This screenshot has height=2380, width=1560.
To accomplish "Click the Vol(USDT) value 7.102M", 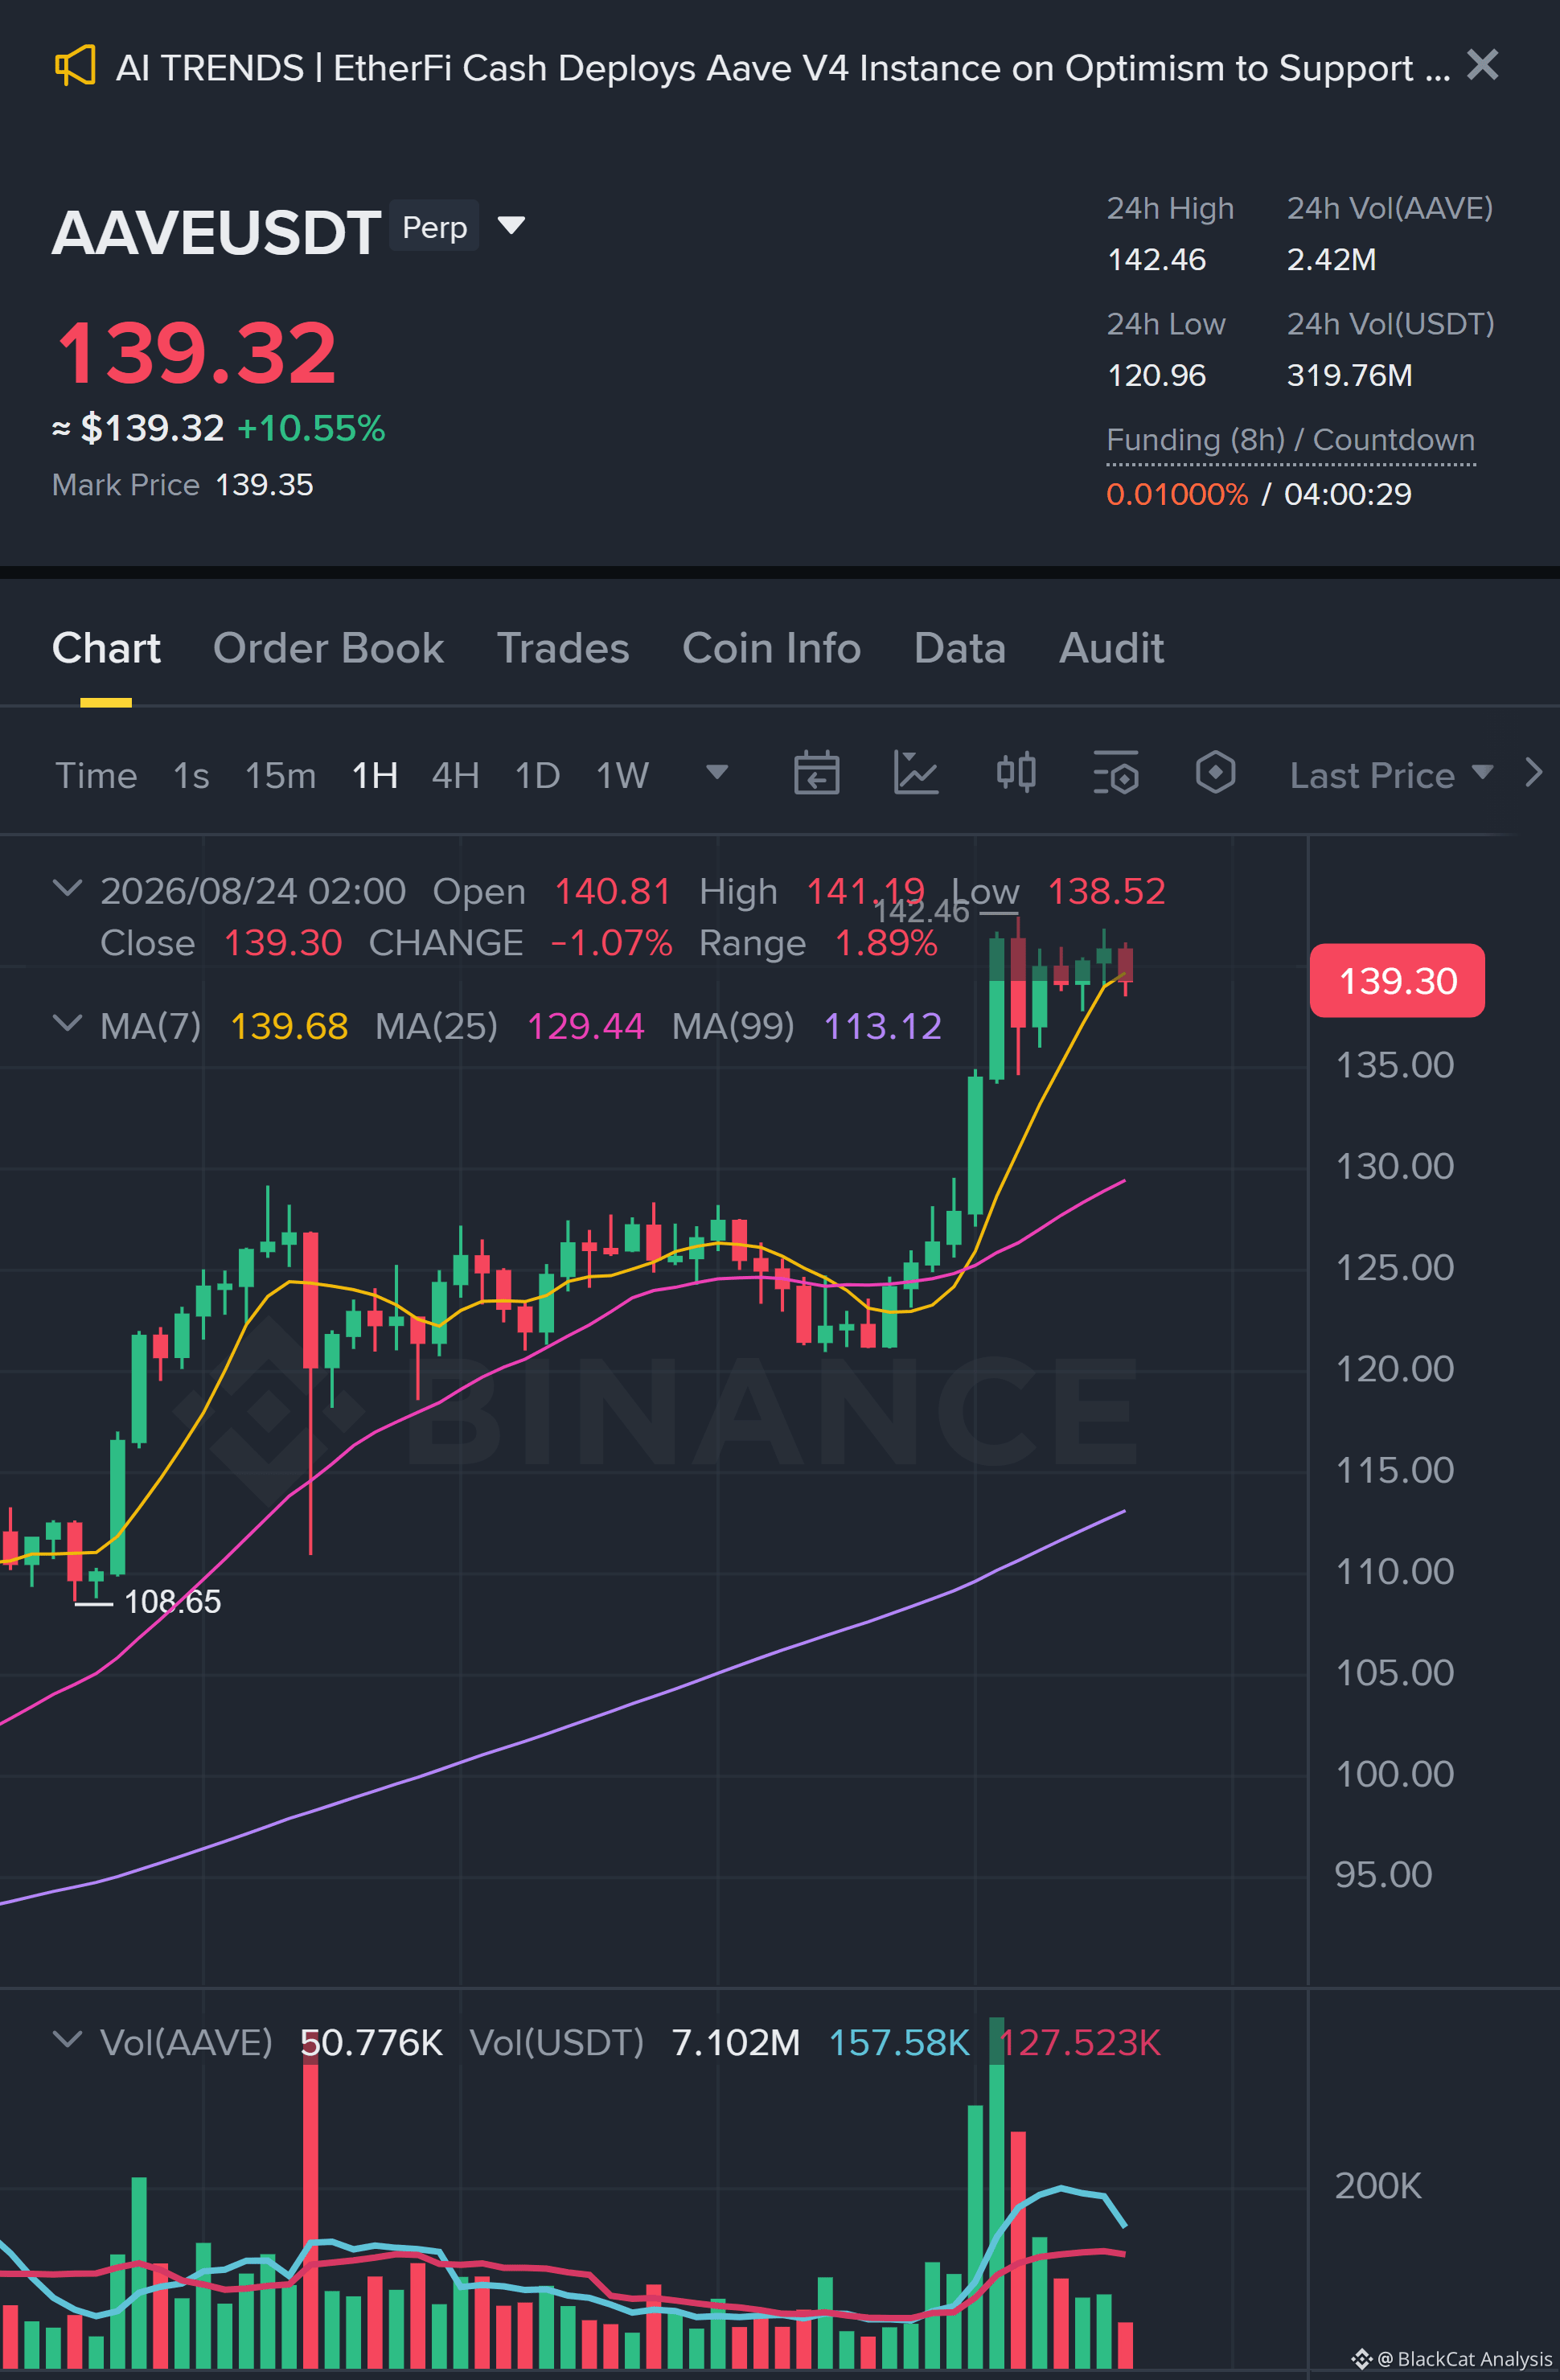I will coord(736,2042).
